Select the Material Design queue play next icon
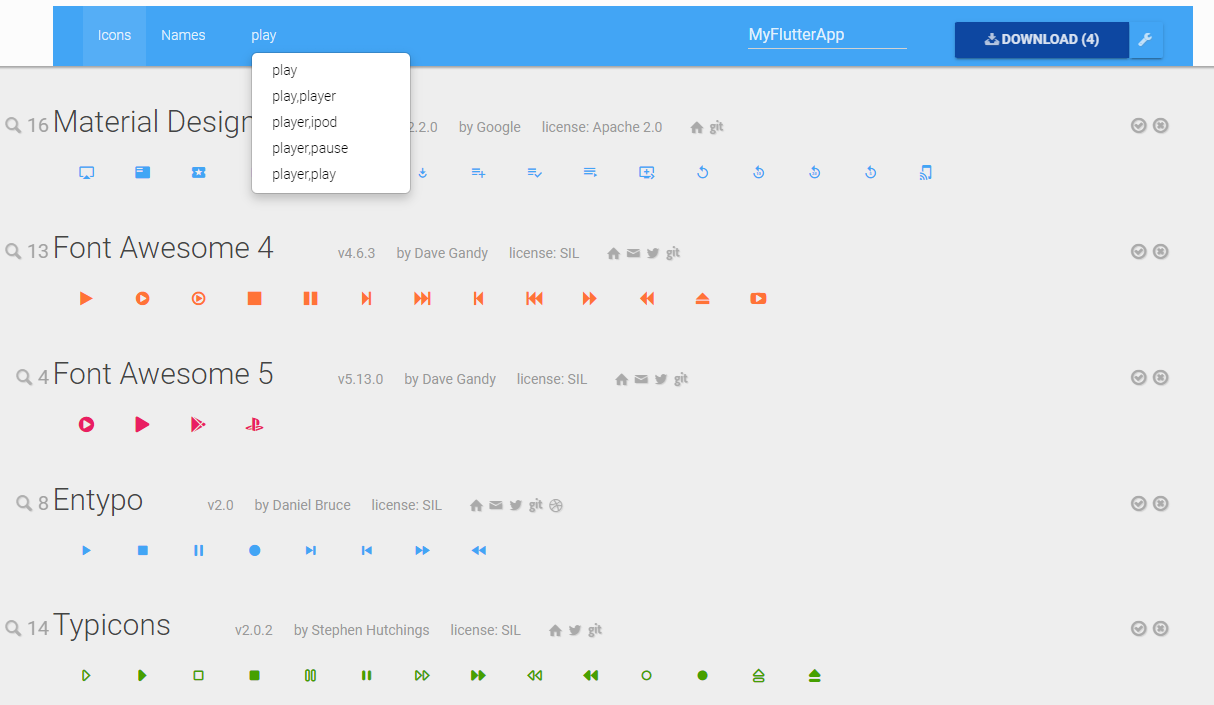 click(x=647, y=172)
